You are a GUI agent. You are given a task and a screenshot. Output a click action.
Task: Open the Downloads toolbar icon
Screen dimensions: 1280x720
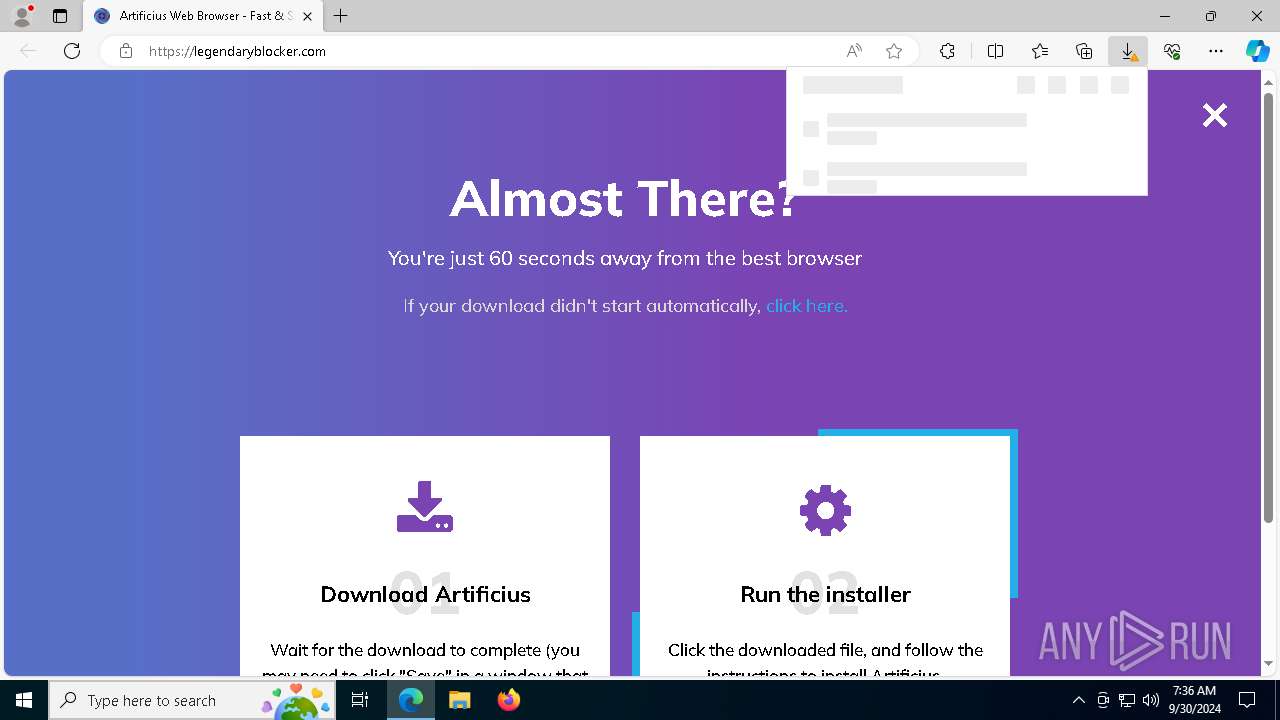click(x=1128, y=51)
